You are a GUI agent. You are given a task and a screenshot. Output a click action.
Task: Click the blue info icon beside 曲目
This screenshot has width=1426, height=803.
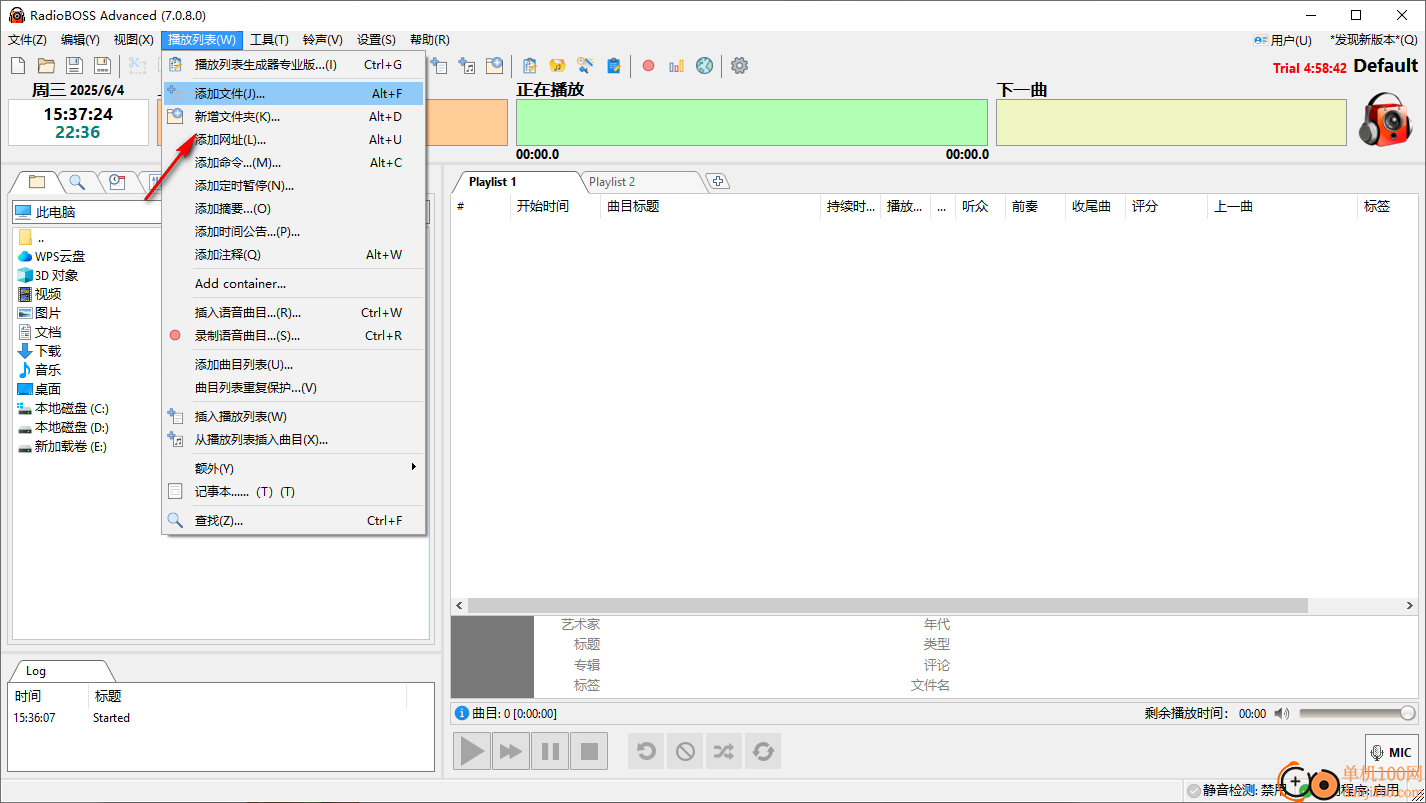pos(462,713)
